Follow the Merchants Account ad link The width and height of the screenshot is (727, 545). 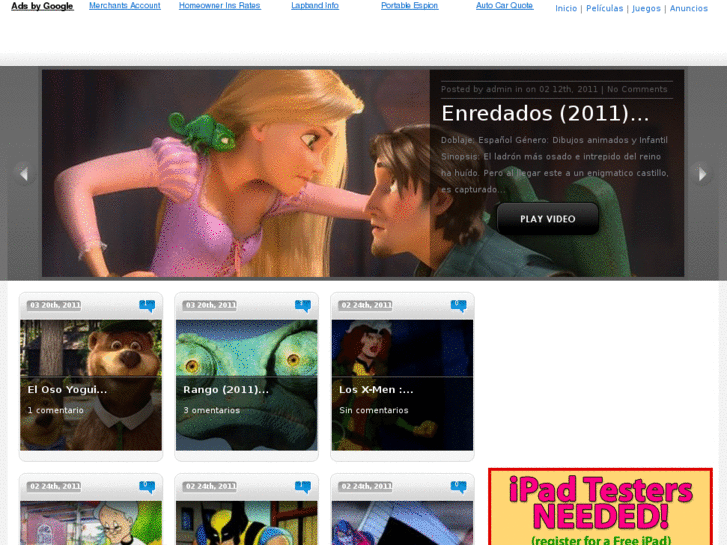pyautogui.click(x=125, y=6)
